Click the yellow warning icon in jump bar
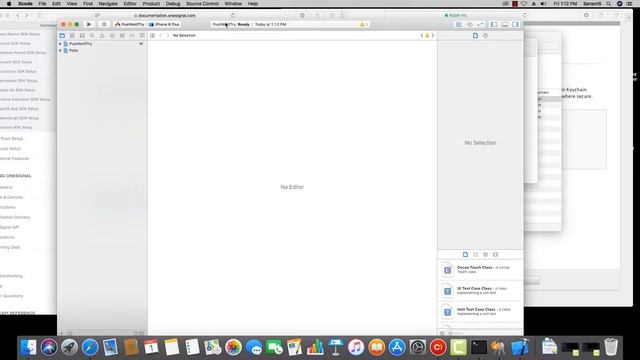Image resolution: width=640 pixels, height=360 pixels. (427, 36)
